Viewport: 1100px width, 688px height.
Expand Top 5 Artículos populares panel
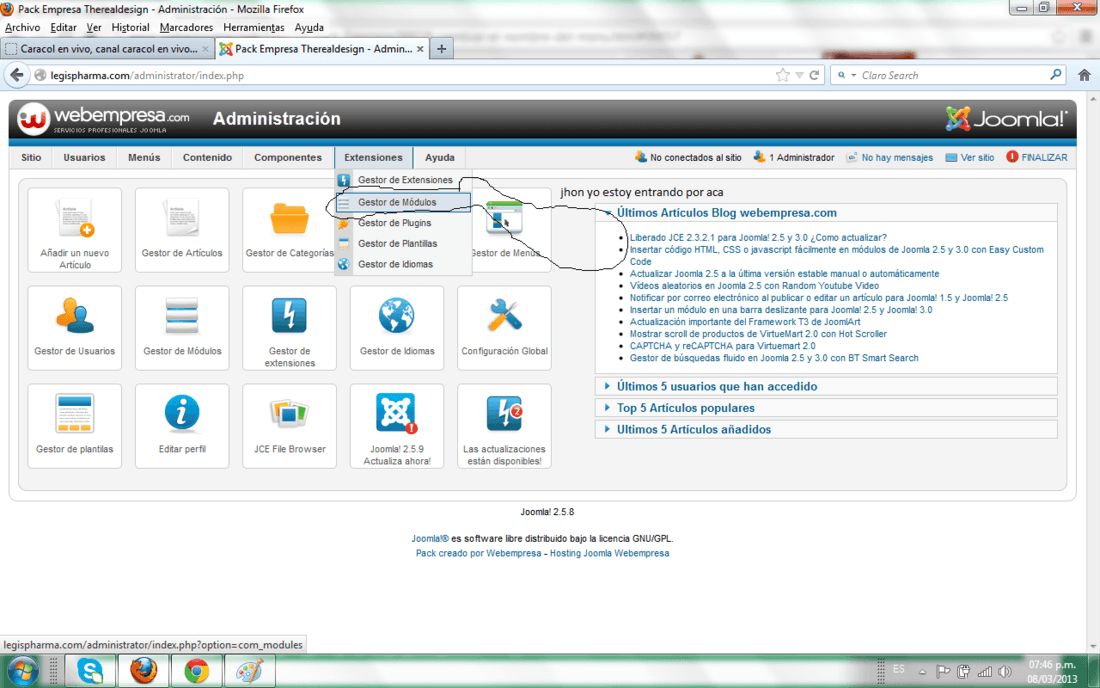[686, 408]
